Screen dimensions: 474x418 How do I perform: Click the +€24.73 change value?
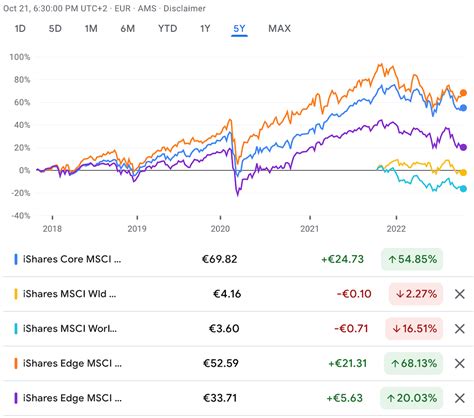(x=342, y=259)
